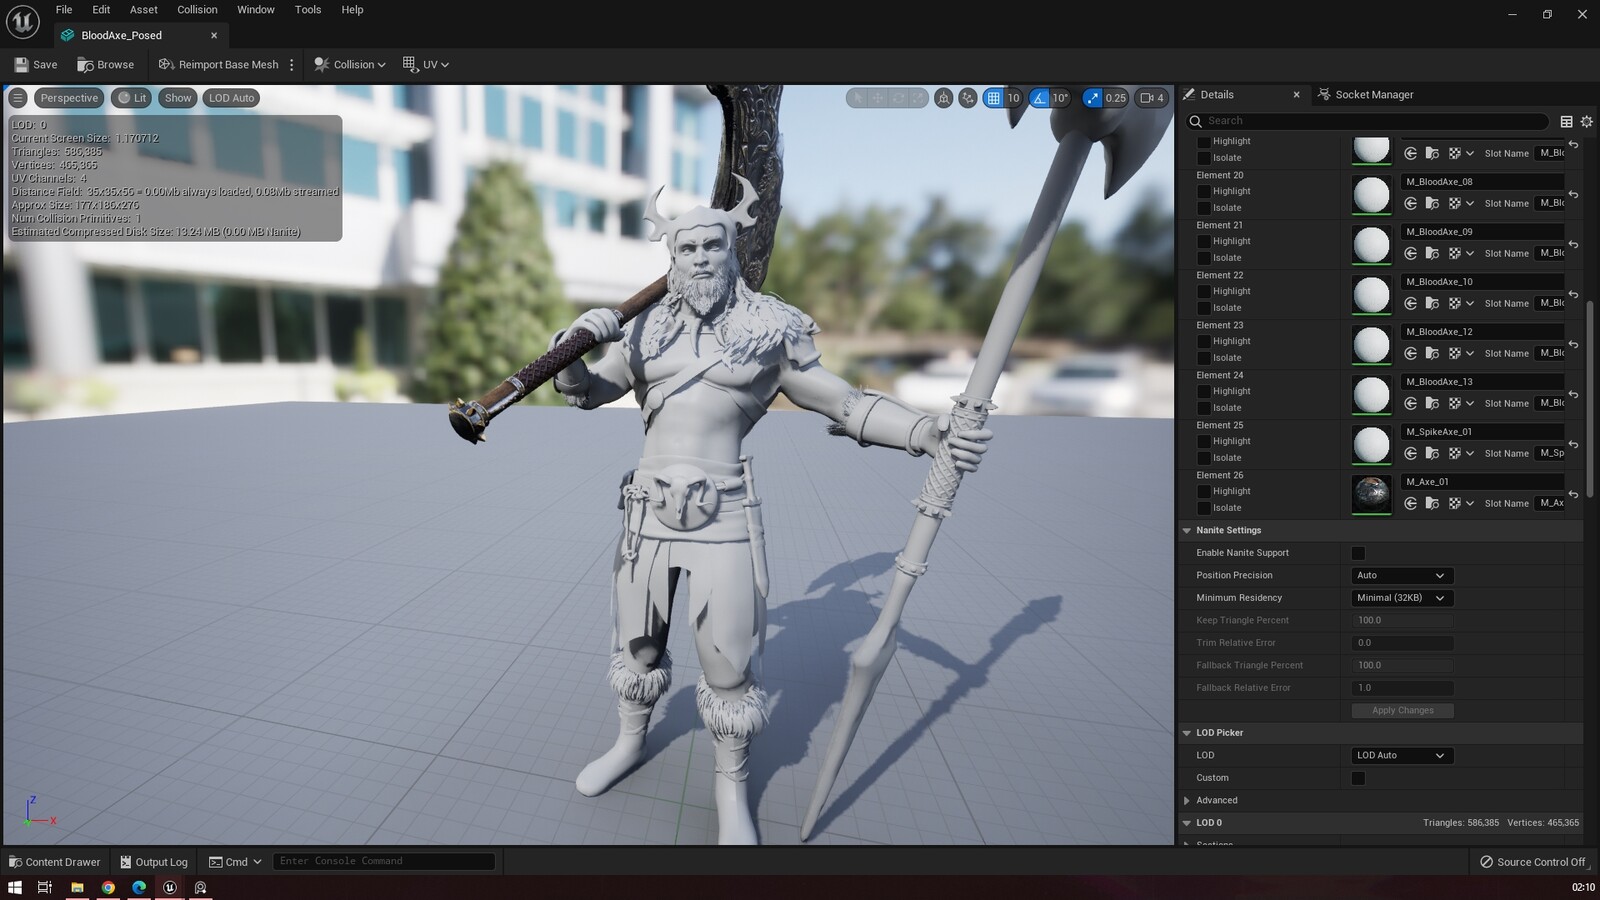Open Details panel settings gear

coord(1586,121)
